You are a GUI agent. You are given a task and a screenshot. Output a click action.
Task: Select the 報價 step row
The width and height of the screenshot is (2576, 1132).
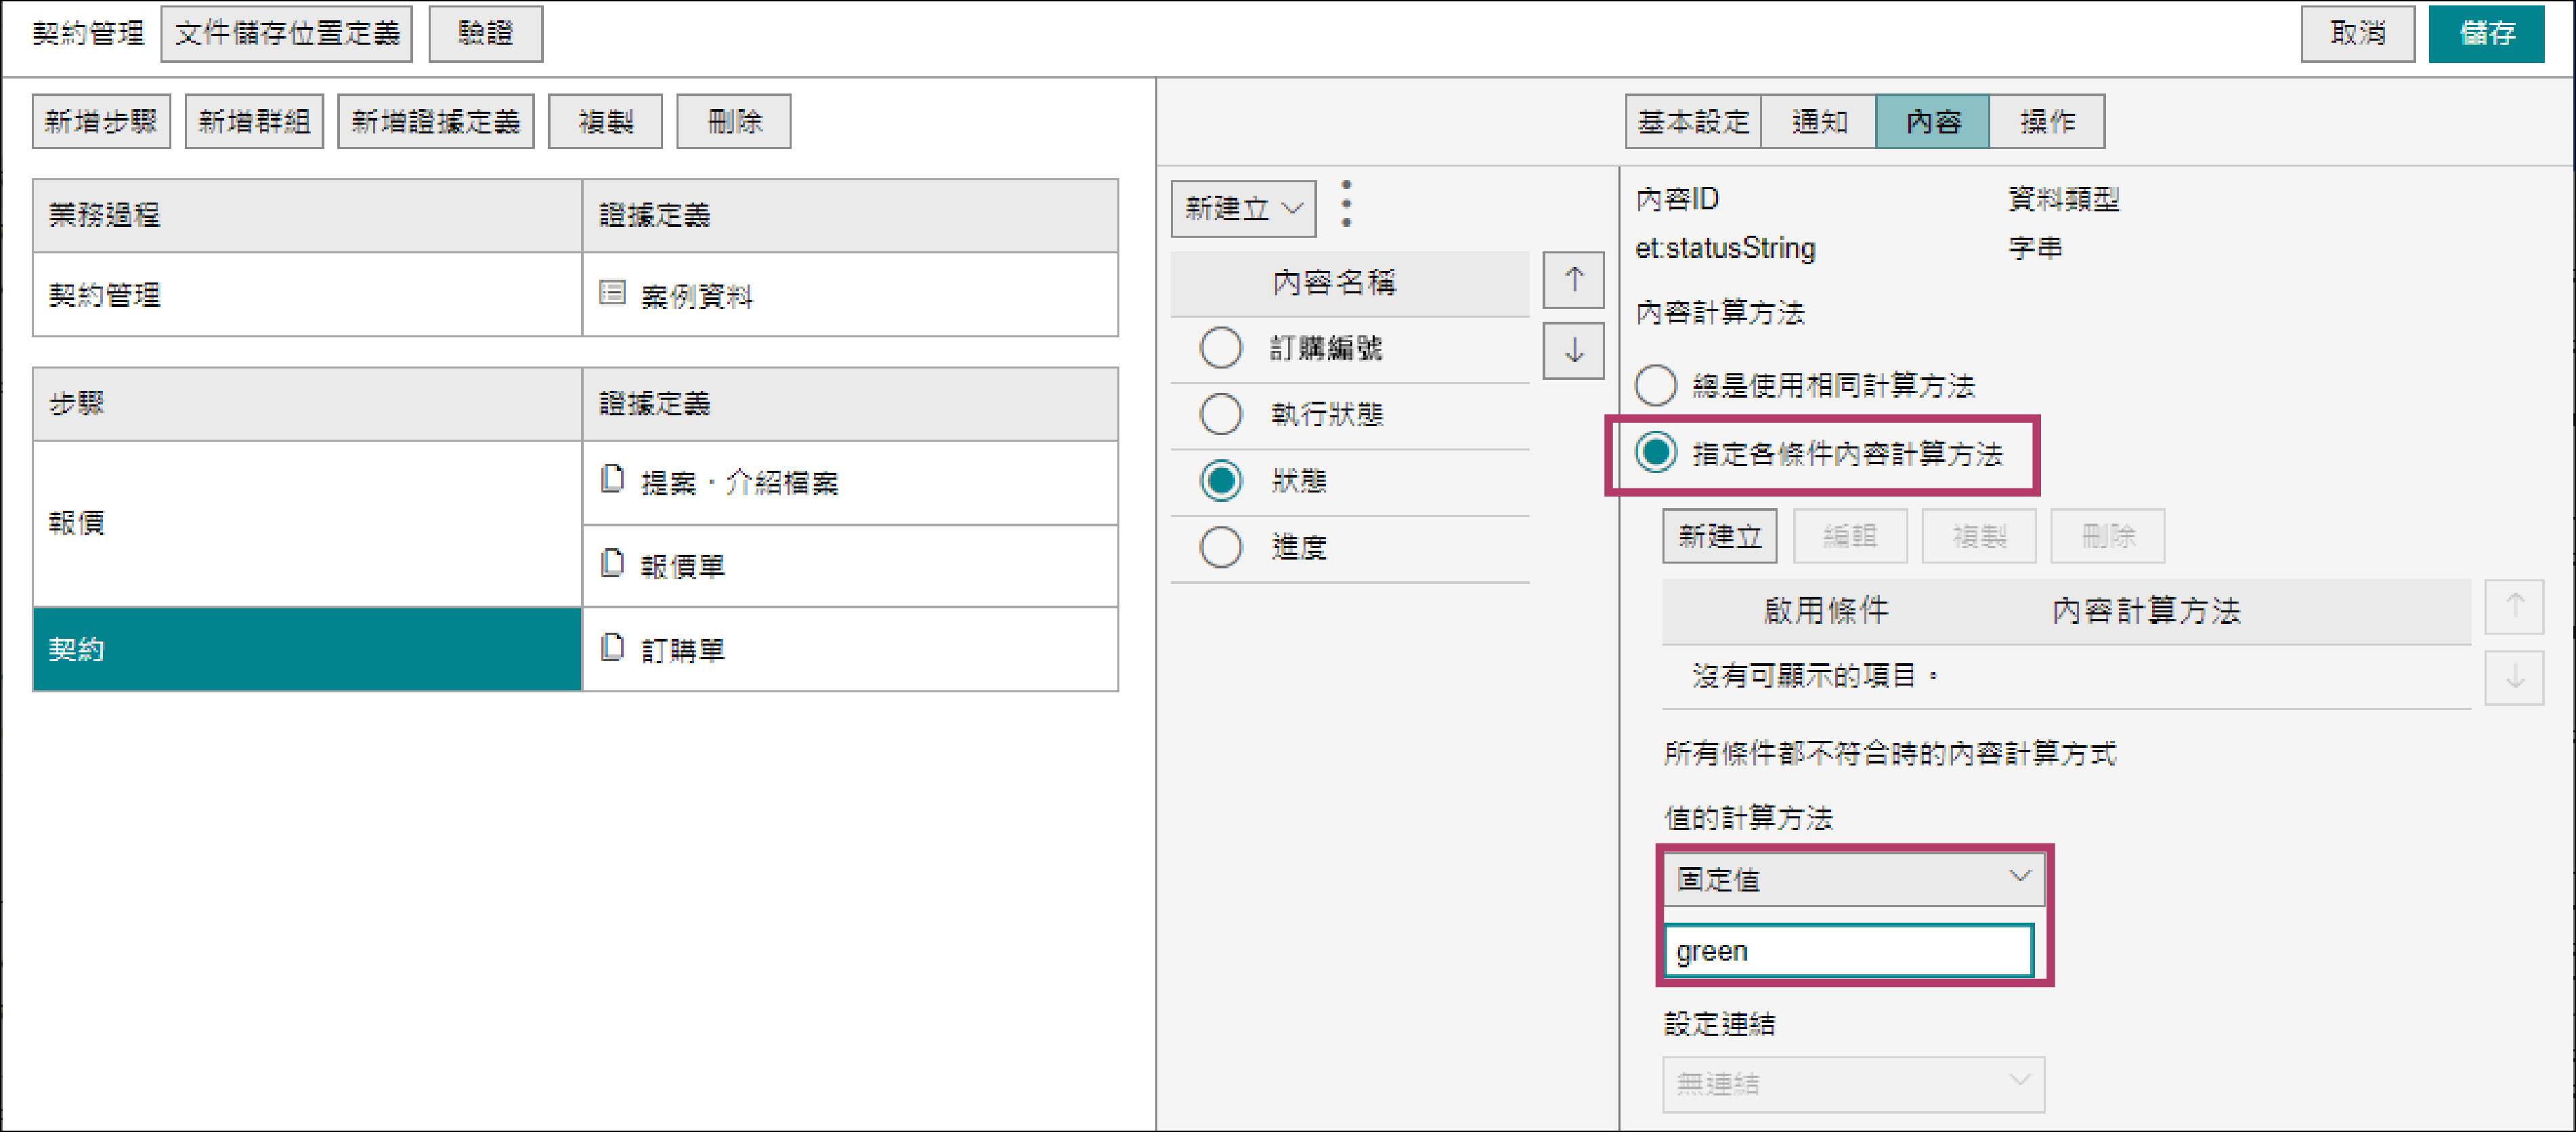point(306,523)
